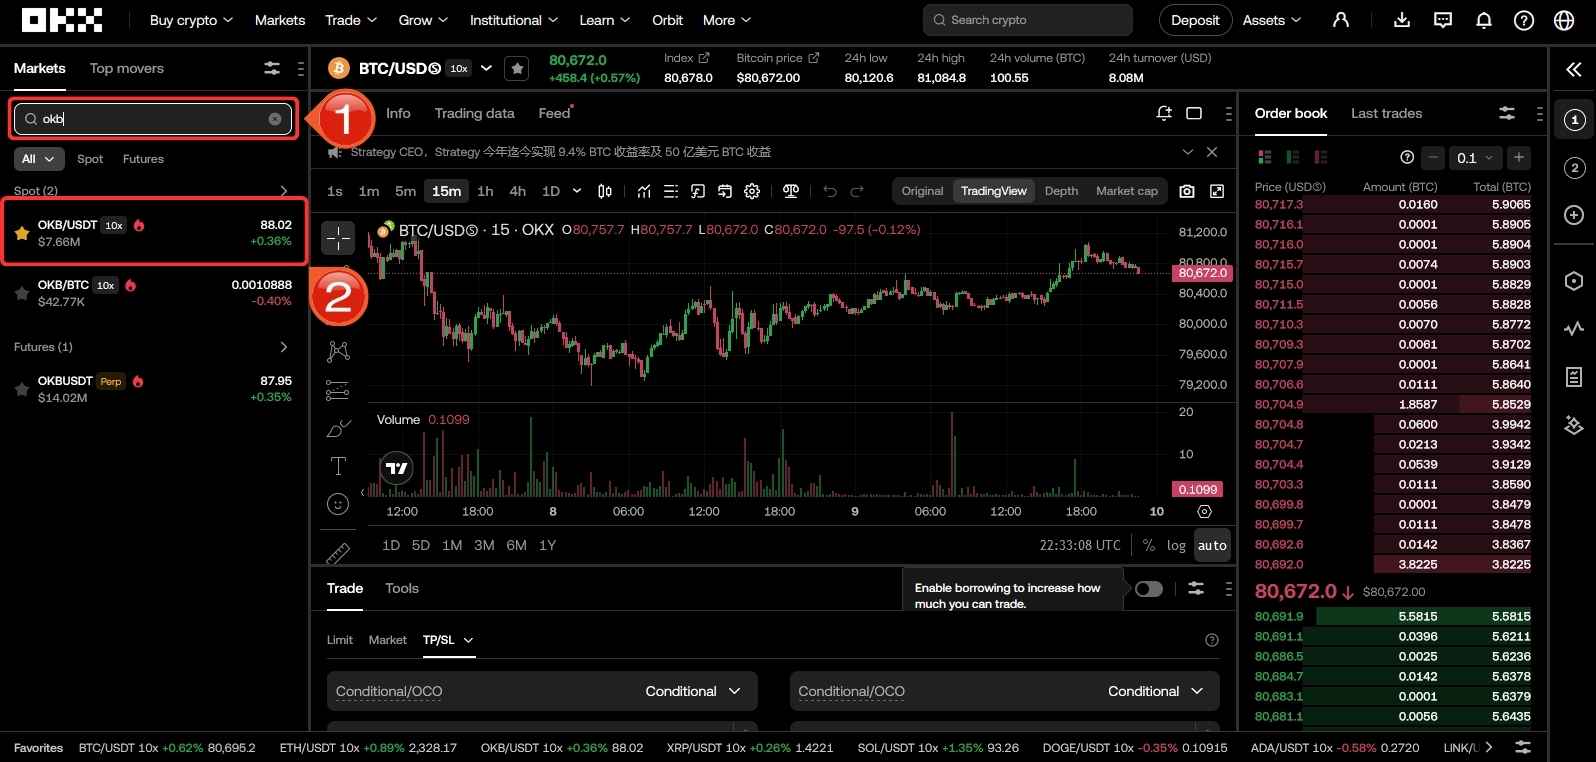Open TP/SL order type dropdown
This screenshot has height=762, width=1596.
click(x=448, y=640)
